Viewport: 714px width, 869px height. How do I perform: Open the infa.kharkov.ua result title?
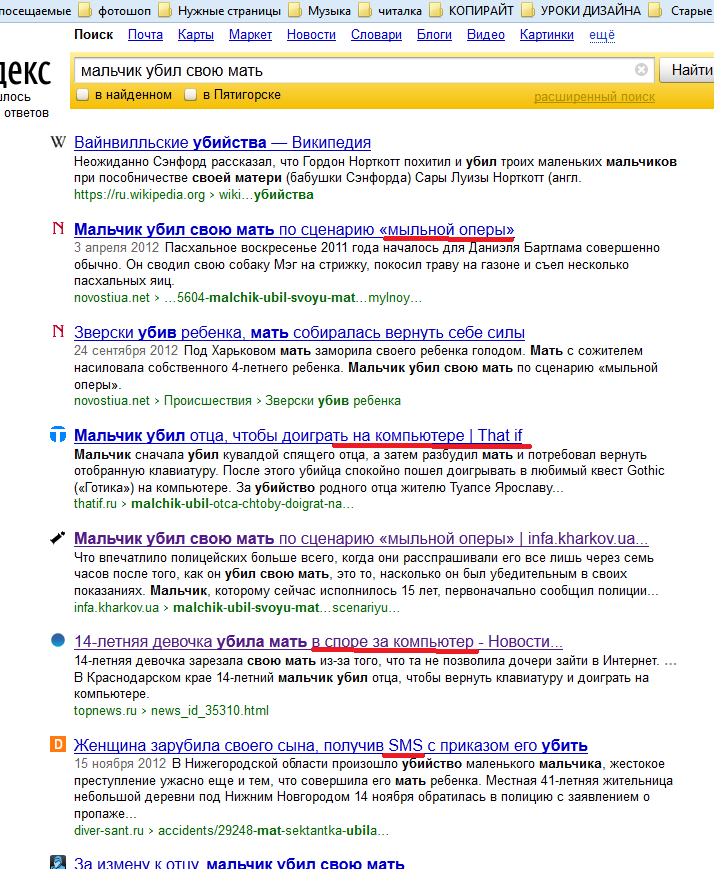pyautogui.click(x=361, y=538)
